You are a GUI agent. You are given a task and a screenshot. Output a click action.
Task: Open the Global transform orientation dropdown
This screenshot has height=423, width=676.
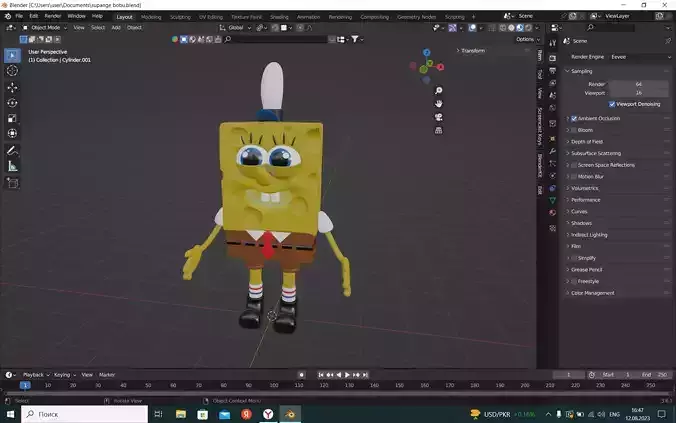[235, 28]
